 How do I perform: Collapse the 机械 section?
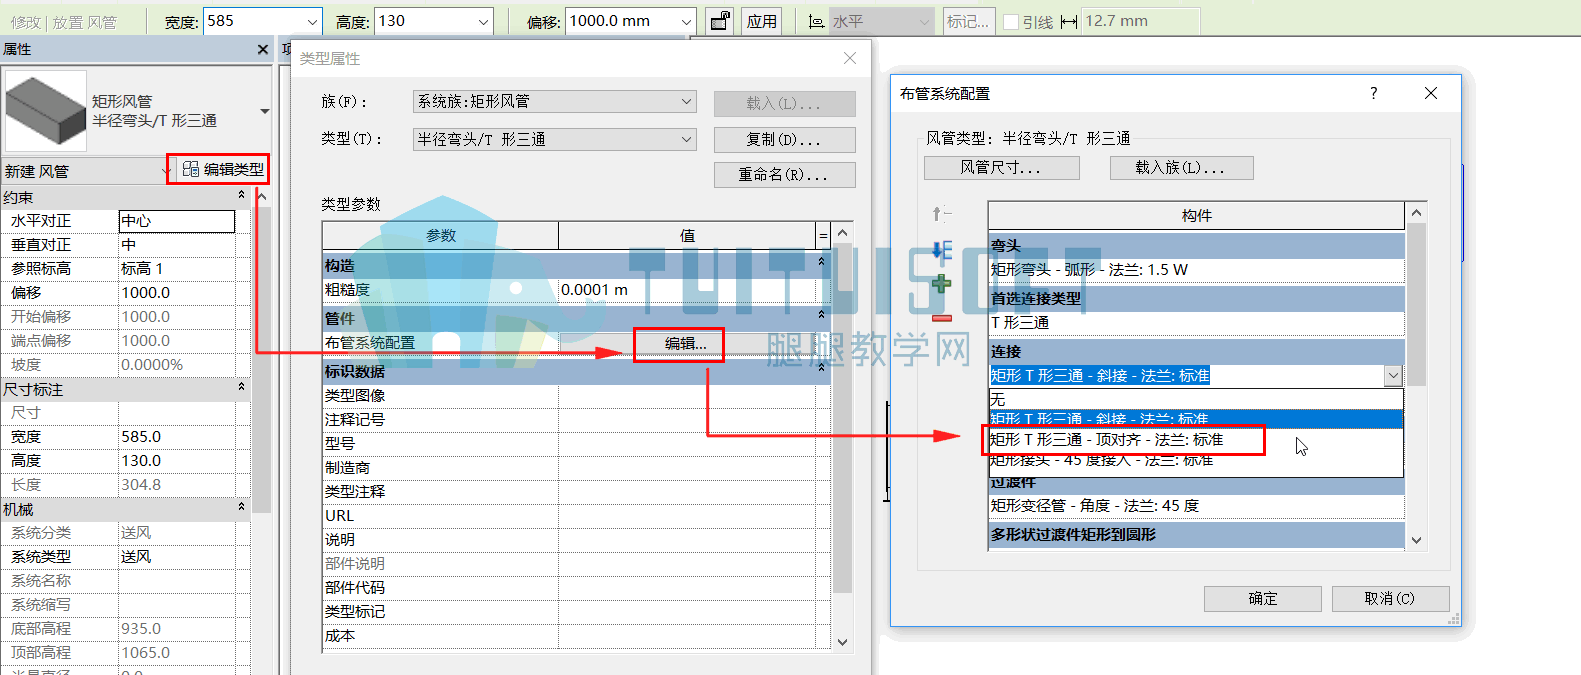(241, 509)
